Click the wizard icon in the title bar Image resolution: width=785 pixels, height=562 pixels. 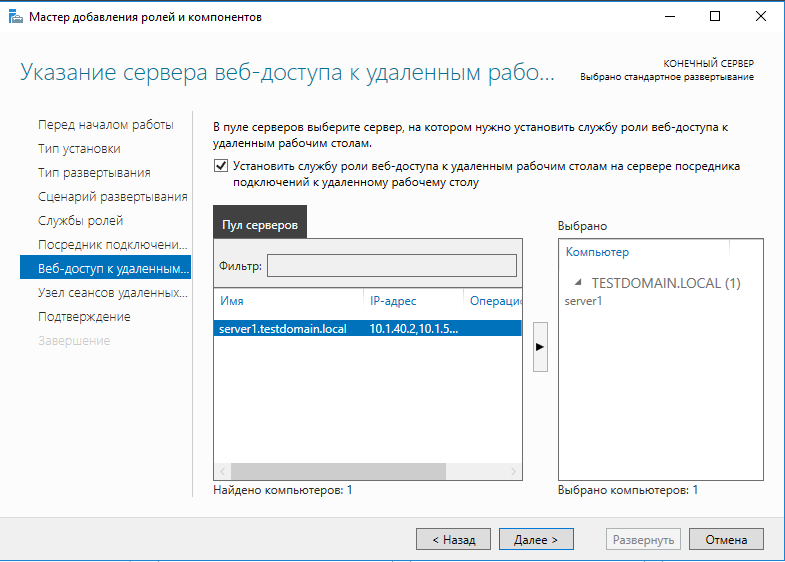[x=15, y=17]
